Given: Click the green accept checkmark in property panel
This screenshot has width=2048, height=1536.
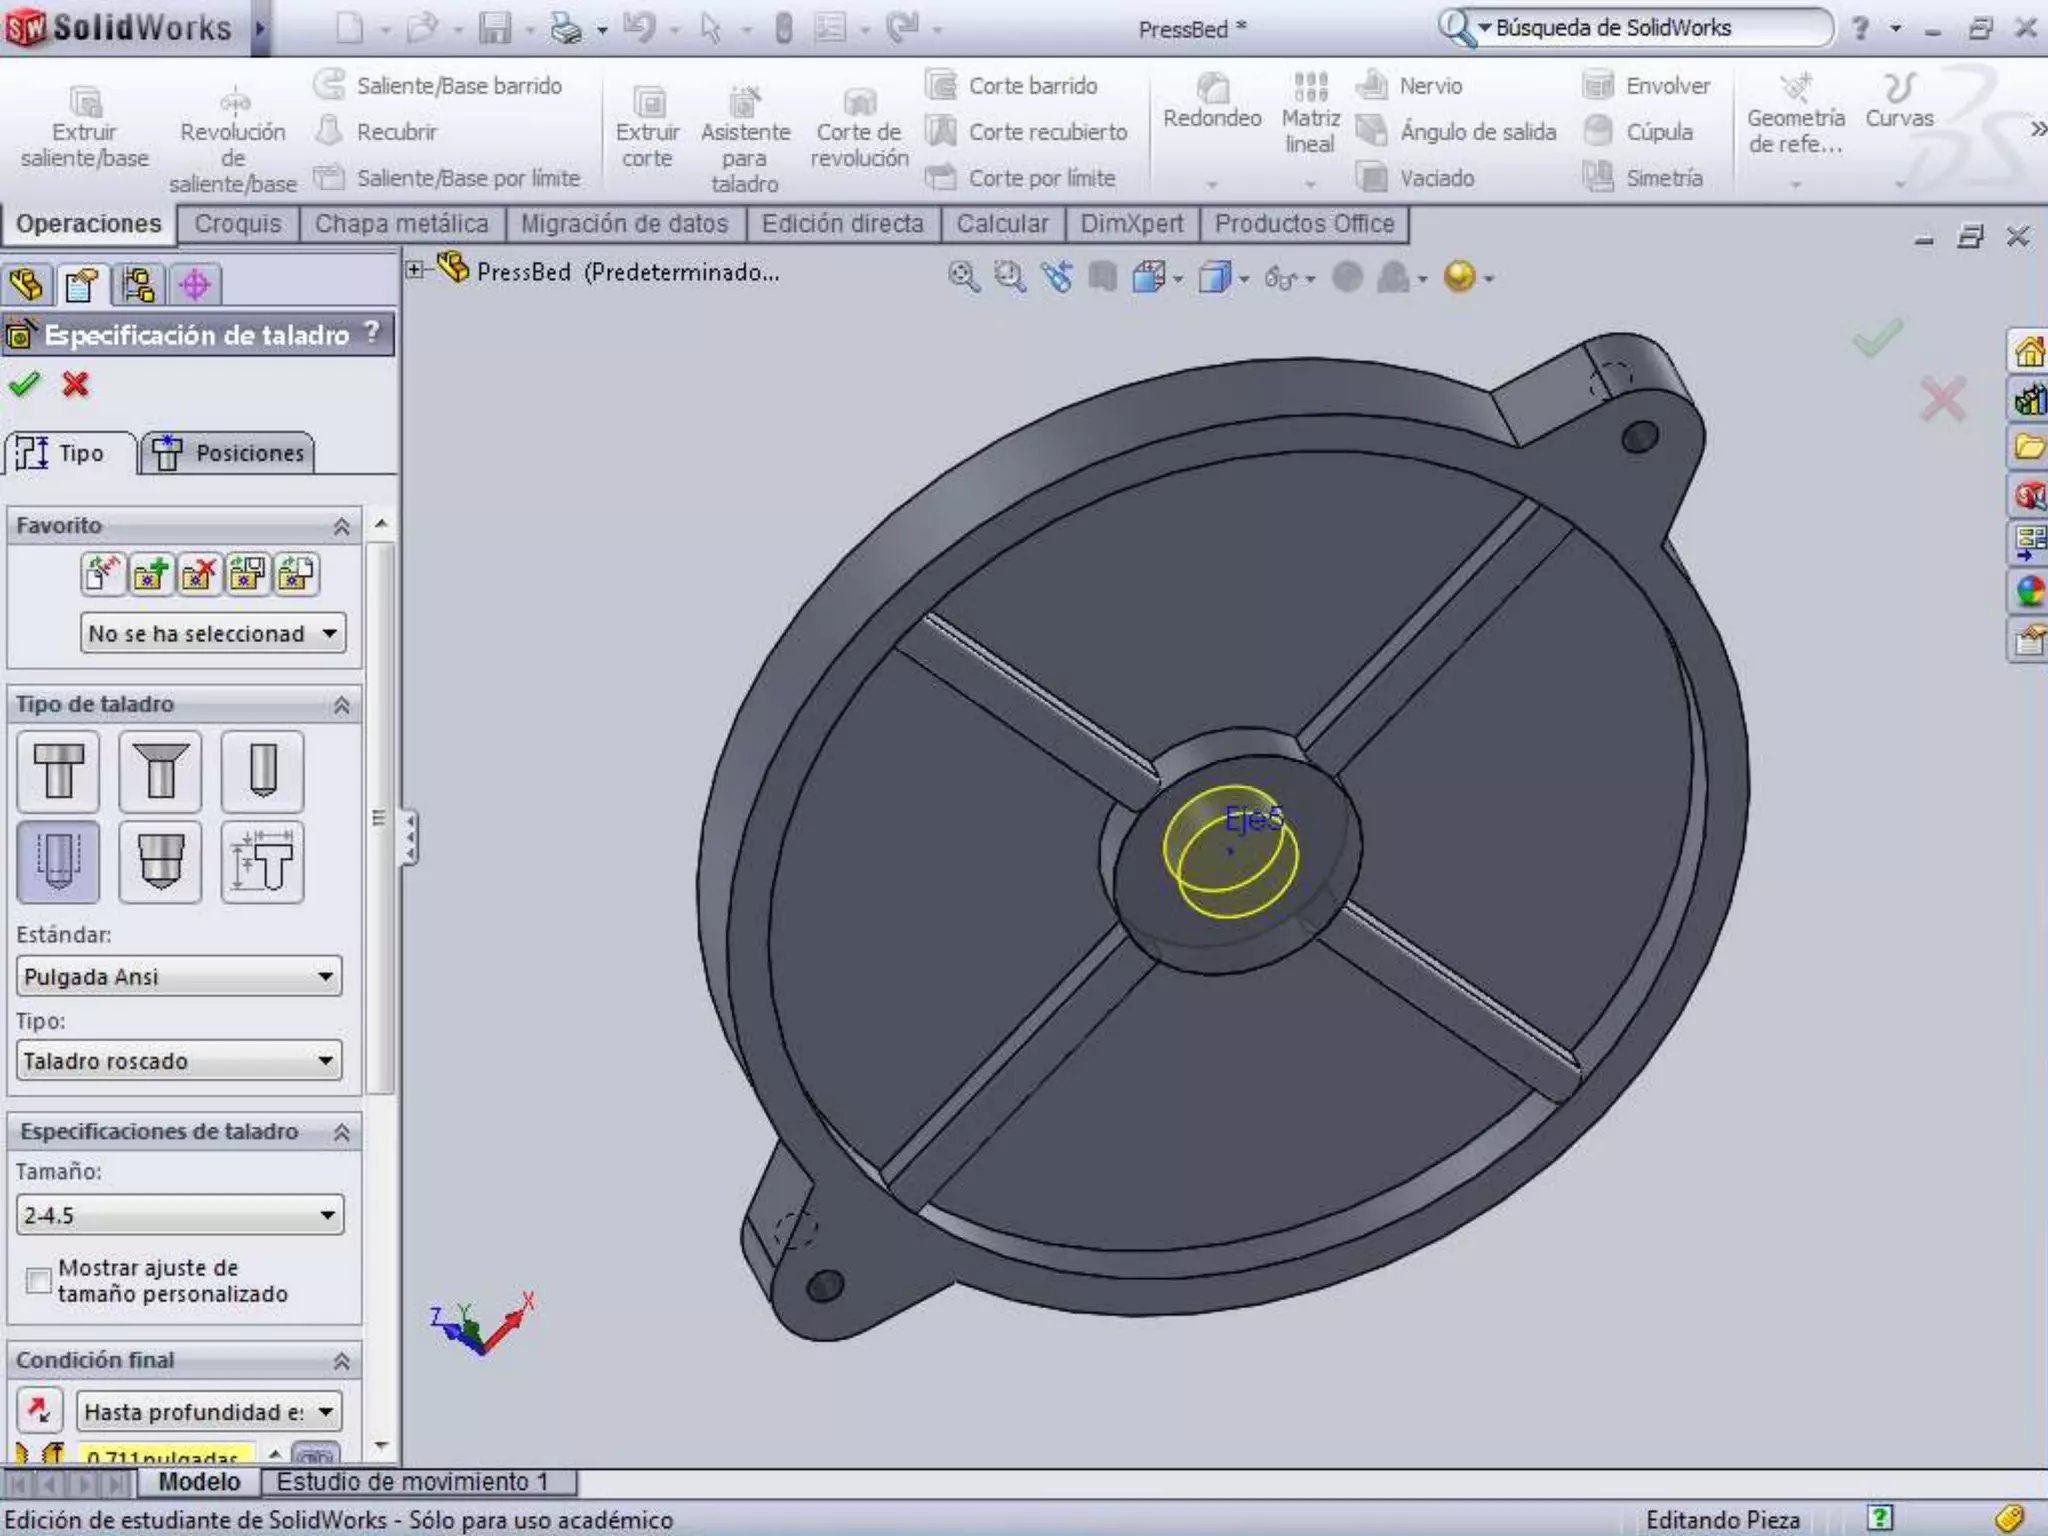Looking at the screenshot, I should pos(24,384).
